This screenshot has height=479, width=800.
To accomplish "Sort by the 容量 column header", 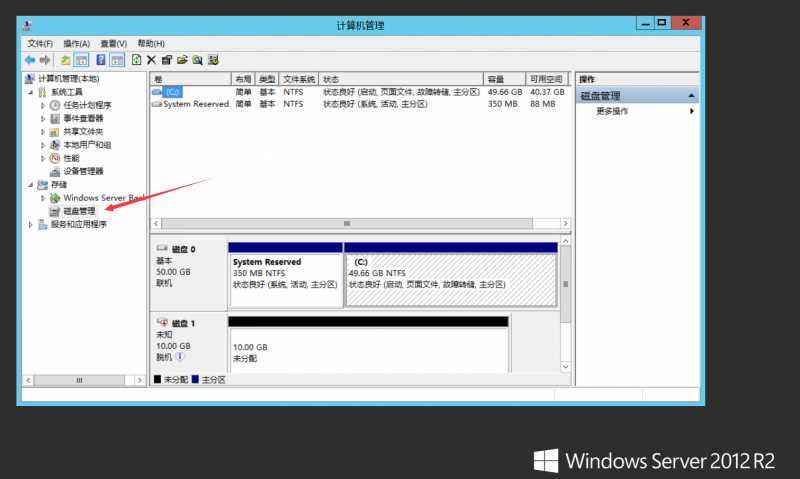I will [x=504, y=79].
